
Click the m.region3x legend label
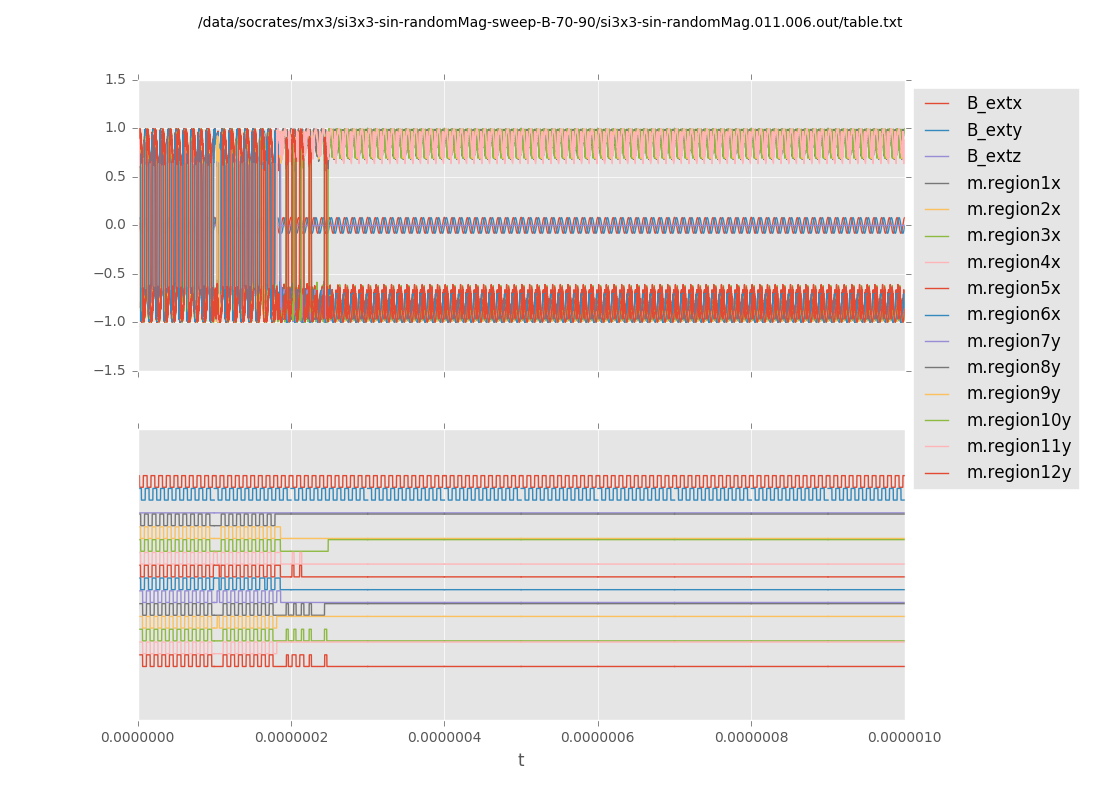[1013, 235]
